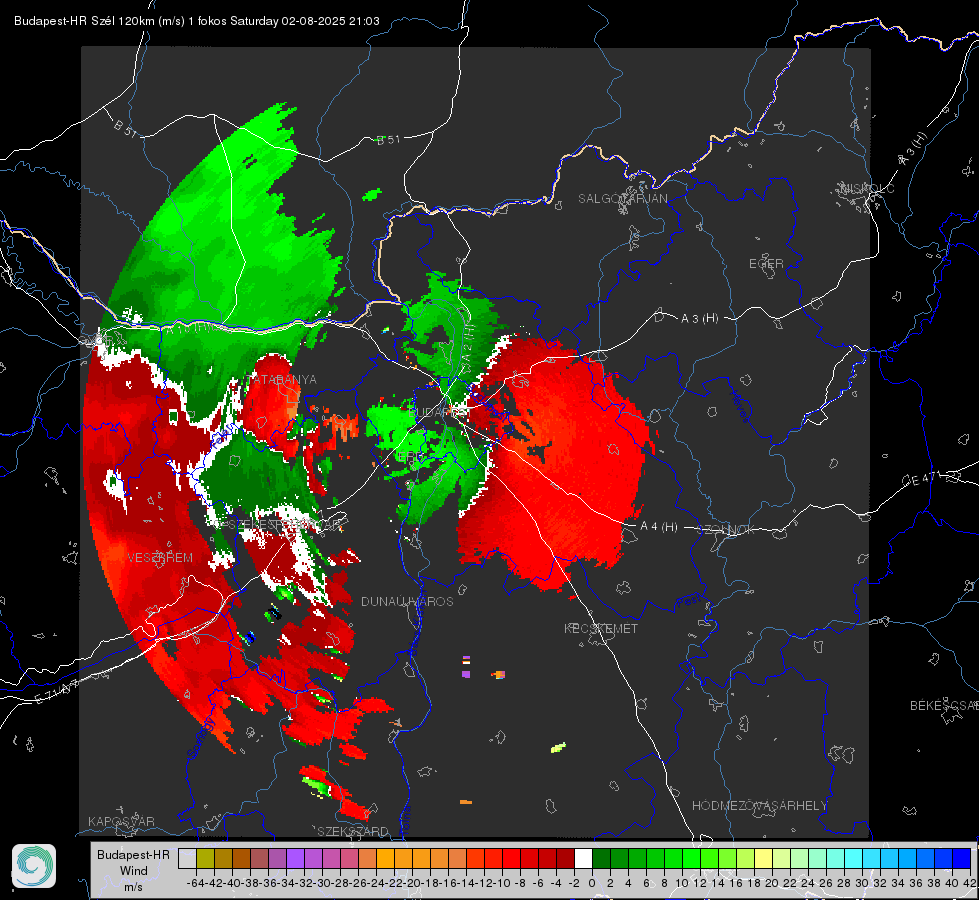The width and height of the screenshot is (979, 900).
Task: Click the 'Budapest-HR Wind m/s' legend label
Action: (x=133, y=871)
